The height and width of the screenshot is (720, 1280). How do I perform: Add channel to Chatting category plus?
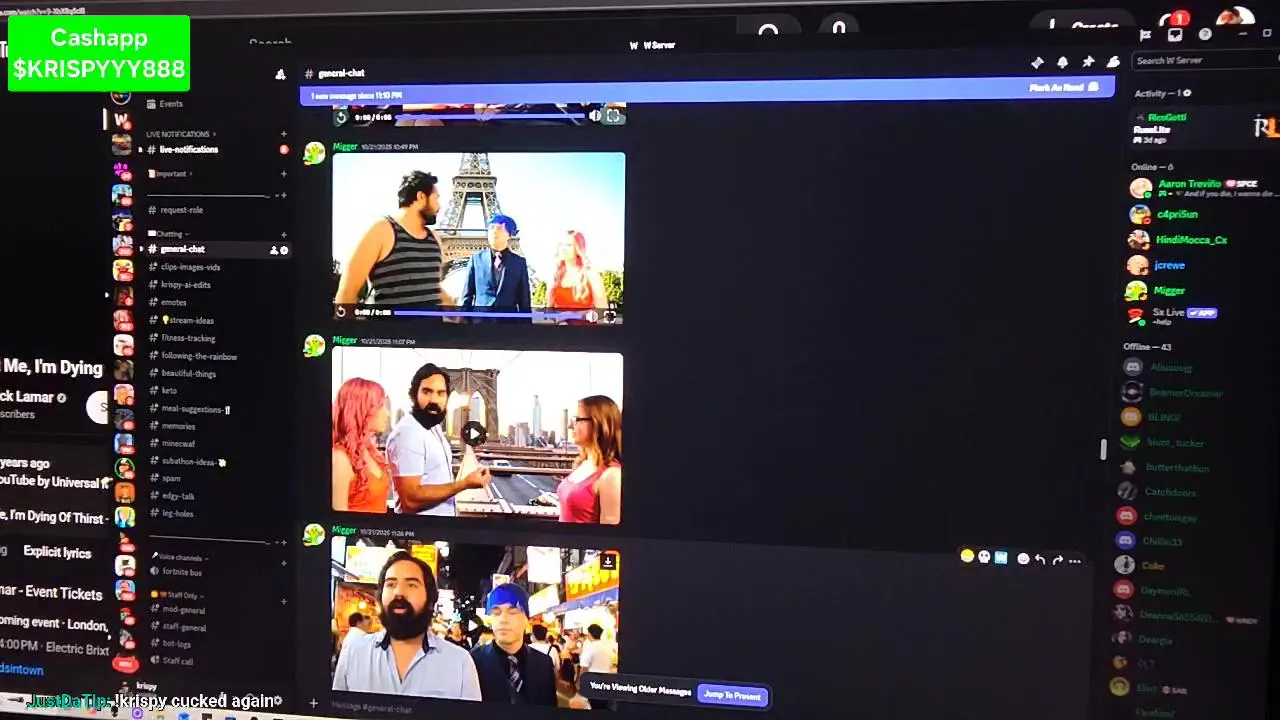click(284, 233)
